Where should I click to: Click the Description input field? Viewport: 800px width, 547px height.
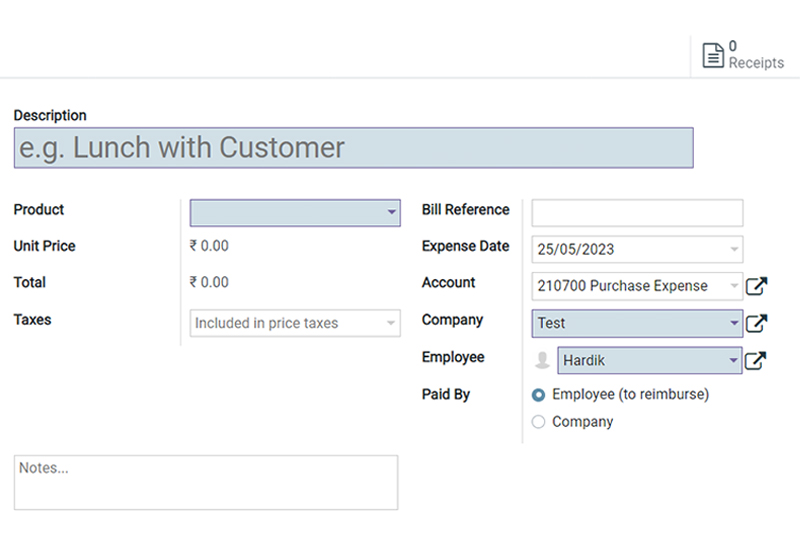click(x=354, y=148)
